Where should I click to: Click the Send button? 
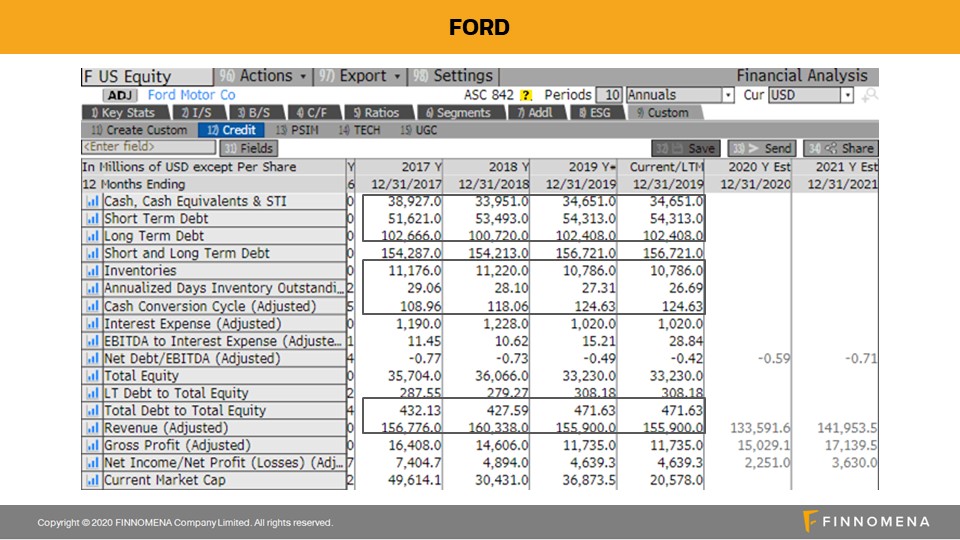(x=762, y=148)
